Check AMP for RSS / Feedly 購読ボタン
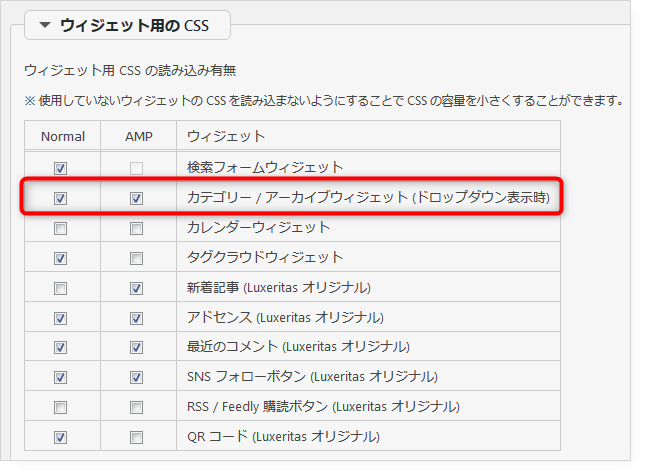This screenshot has width=646, height=476. click(x=137, y=407)
